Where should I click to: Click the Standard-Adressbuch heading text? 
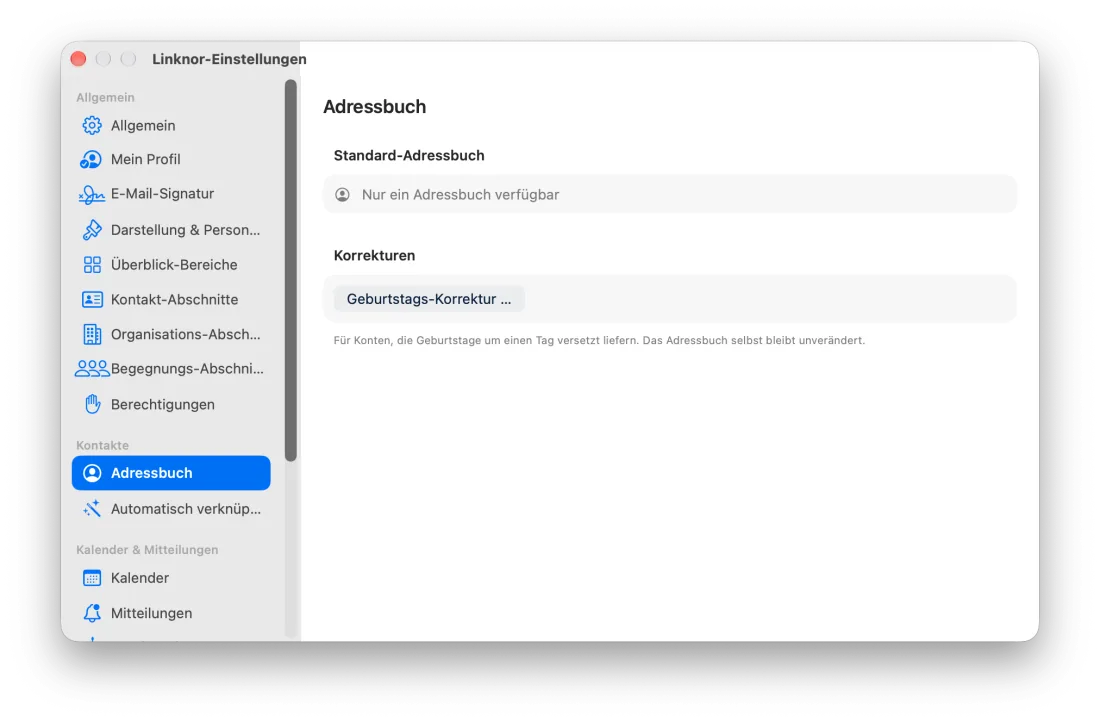tap(409, 155)
